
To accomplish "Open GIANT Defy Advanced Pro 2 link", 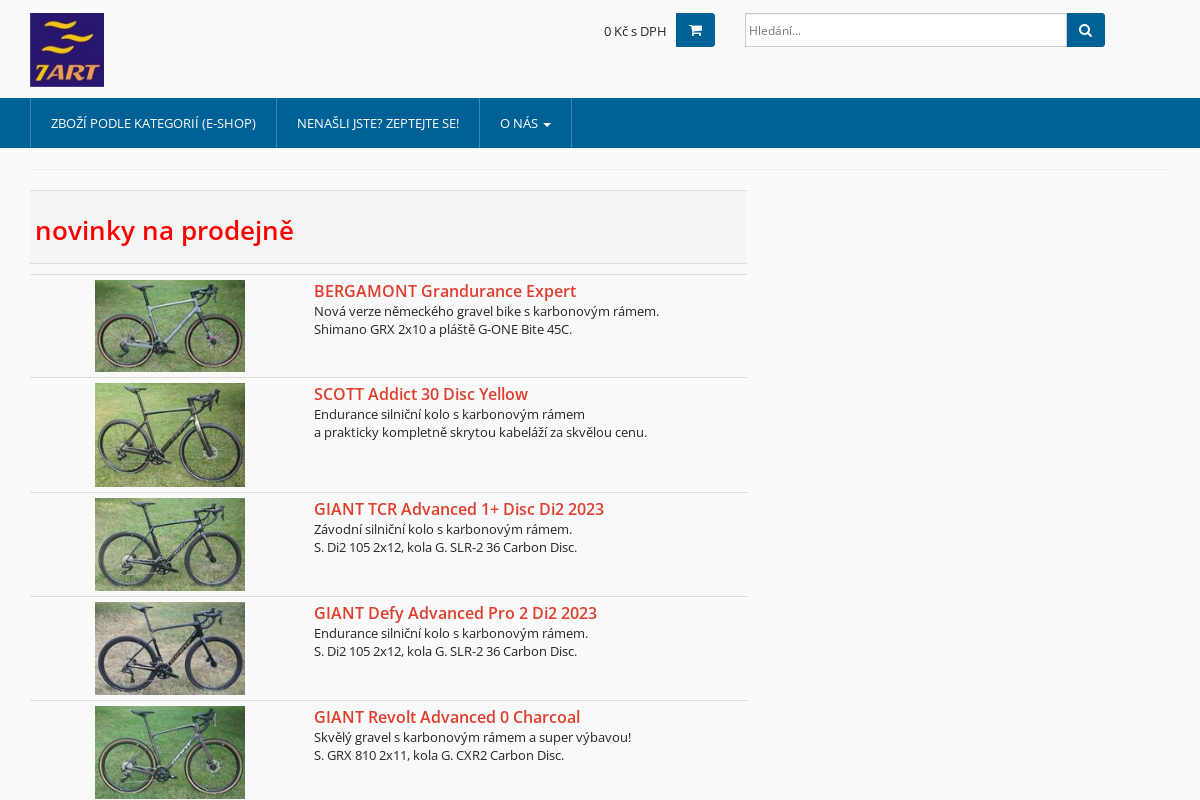I will 455,613.
